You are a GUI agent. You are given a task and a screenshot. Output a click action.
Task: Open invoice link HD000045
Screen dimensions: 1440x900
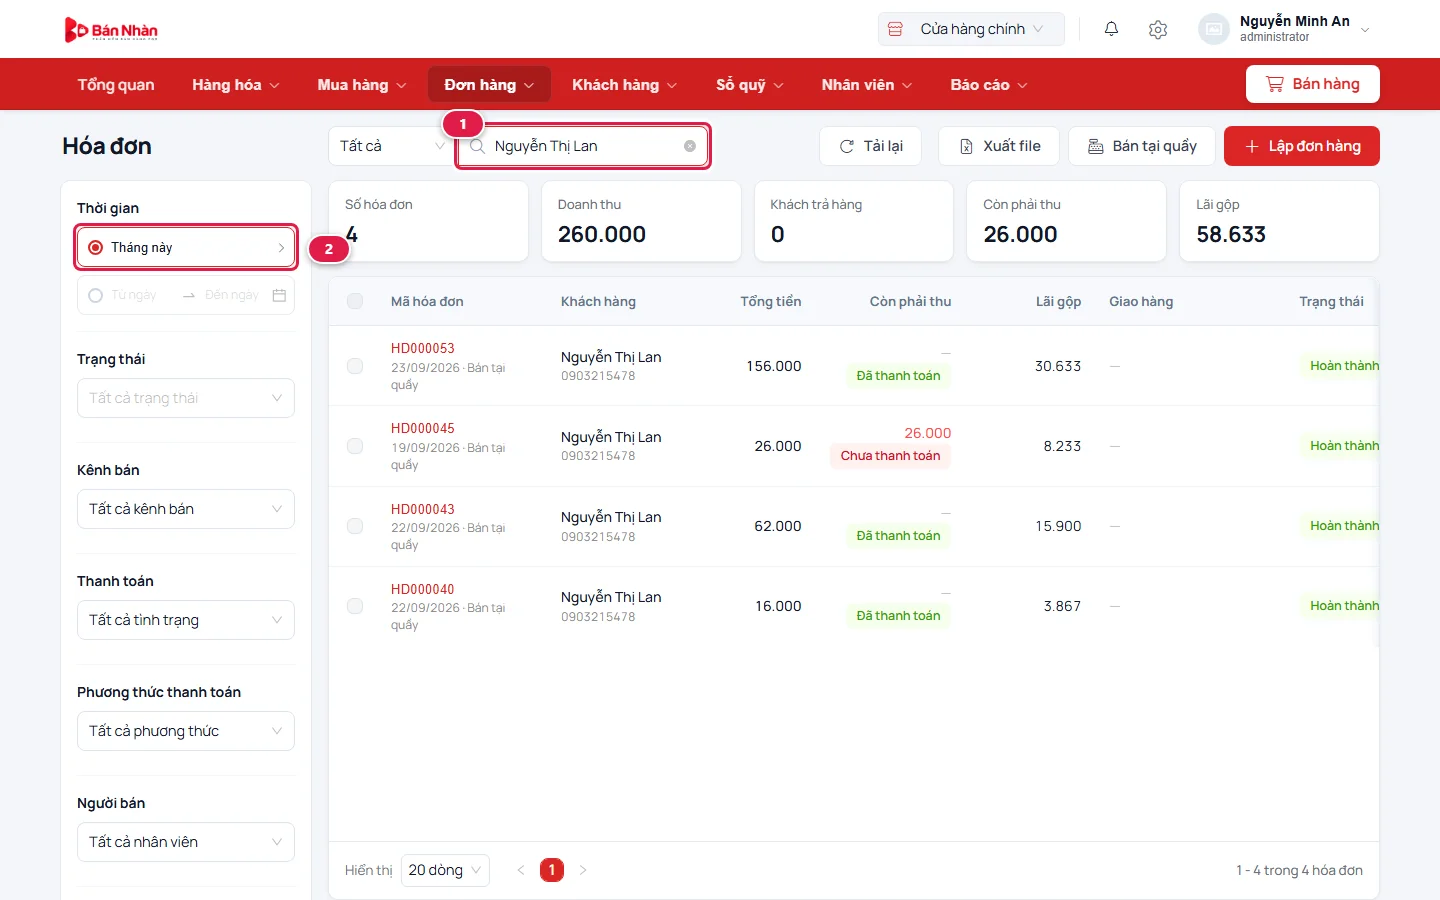pyautogui.click(x=423, y=428)
